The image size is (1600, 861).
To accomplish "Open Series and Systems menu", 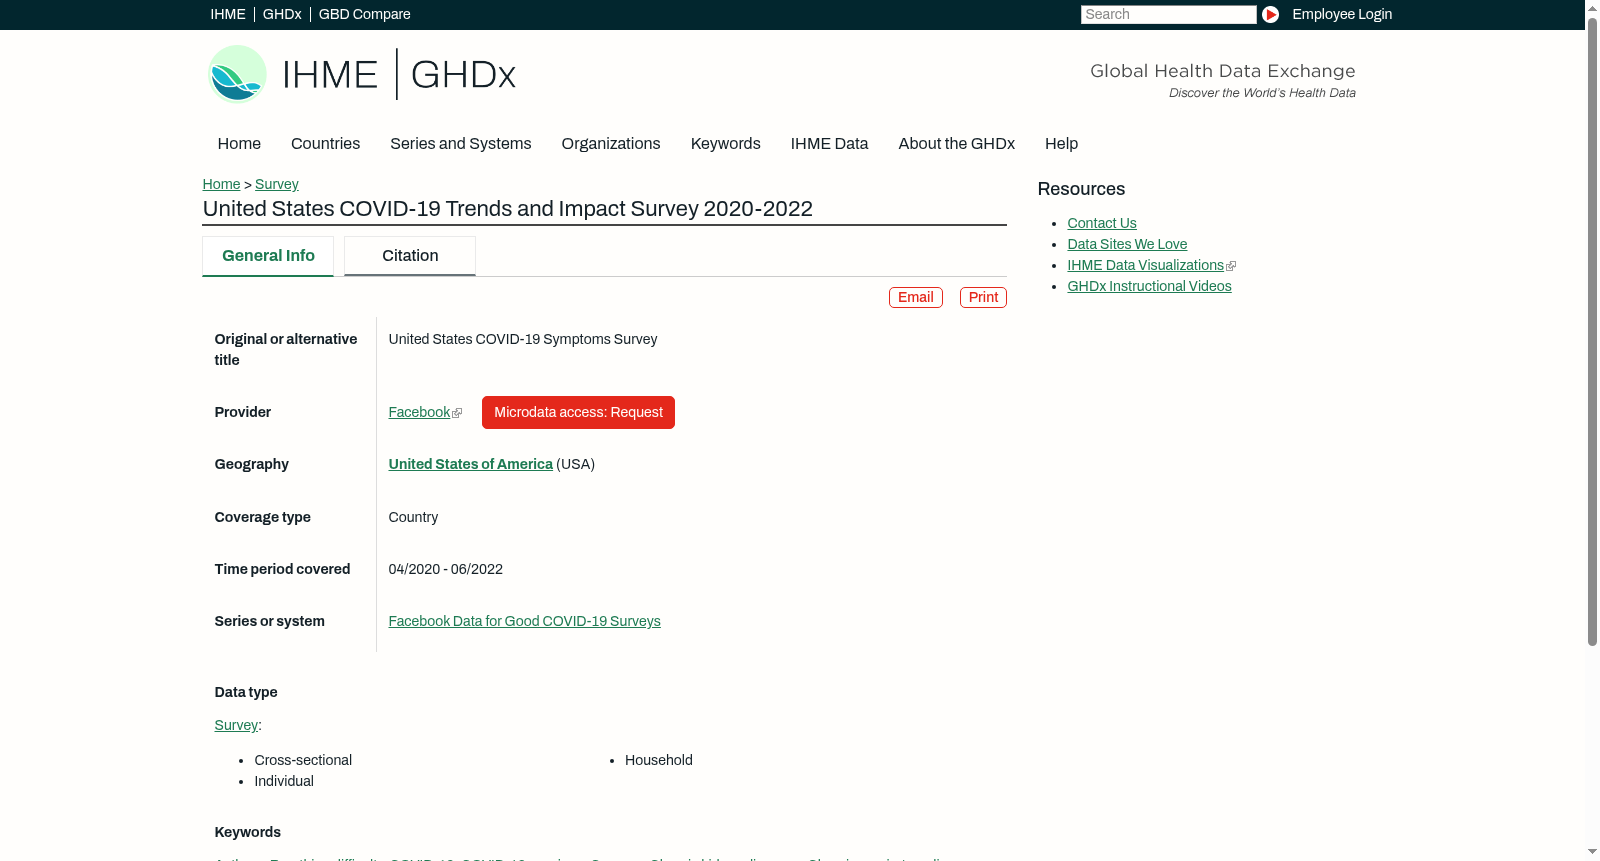I will 460,143.
